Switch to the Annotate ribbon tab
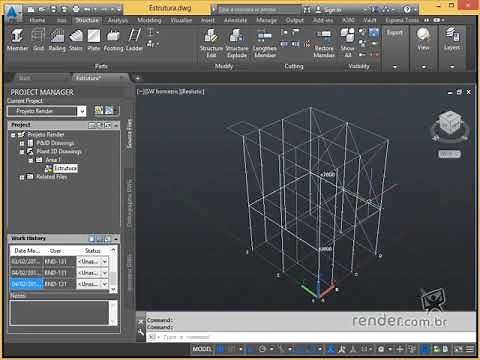The width and height of the screenshot is (480, 360). click(x=235, y=20)
